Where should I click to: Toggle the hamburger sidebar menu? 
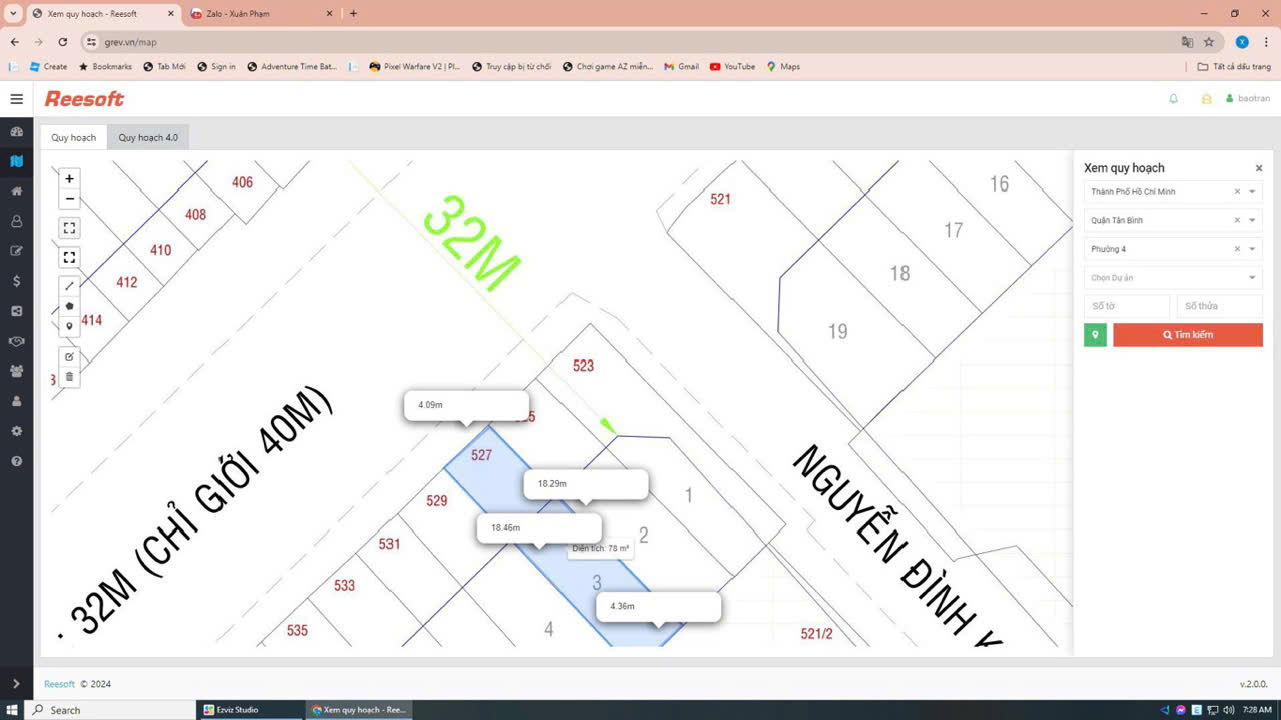coord(16,99)
